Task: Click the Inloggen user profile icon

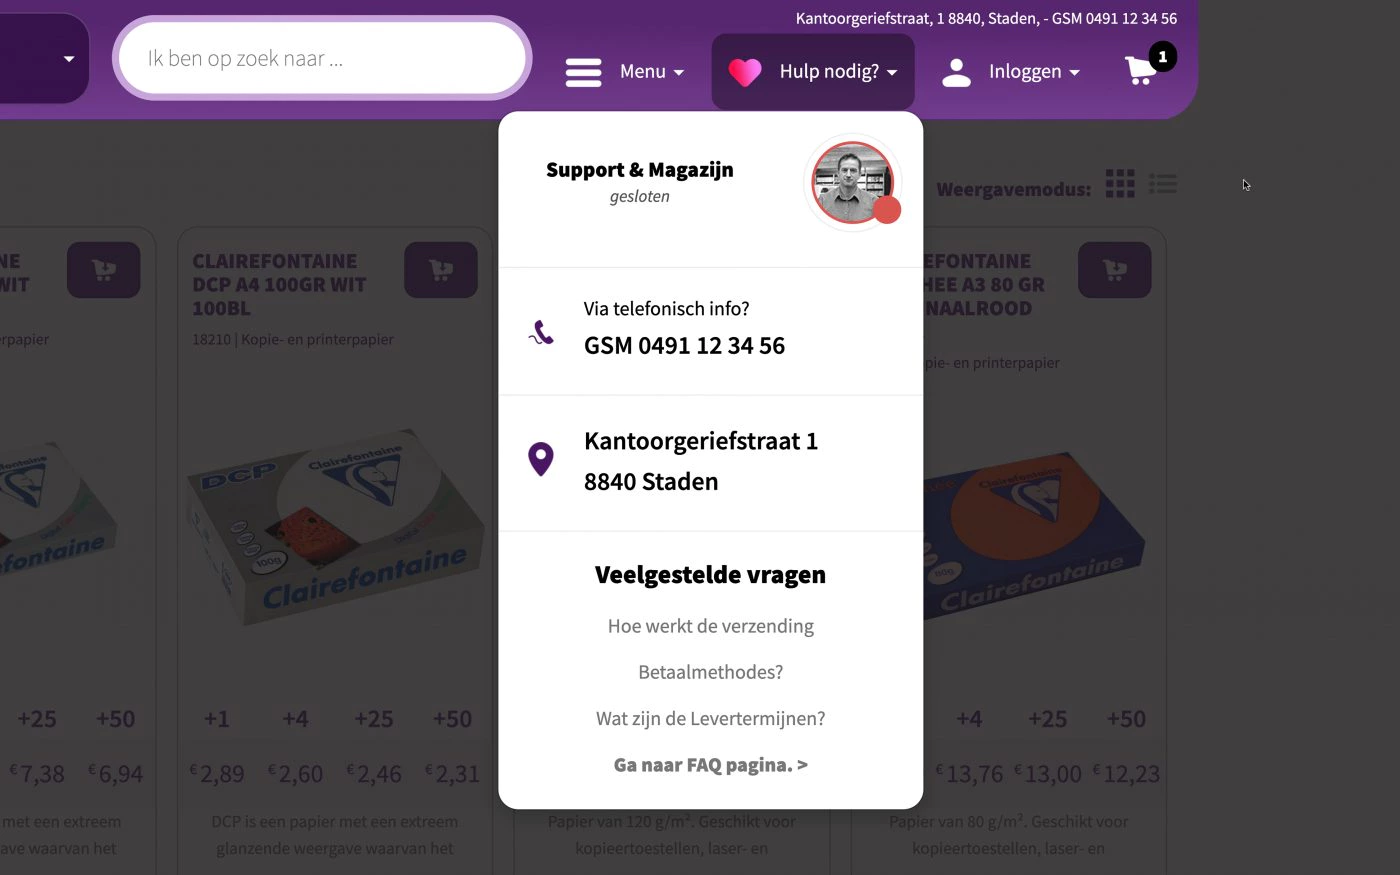Action: 957,72
